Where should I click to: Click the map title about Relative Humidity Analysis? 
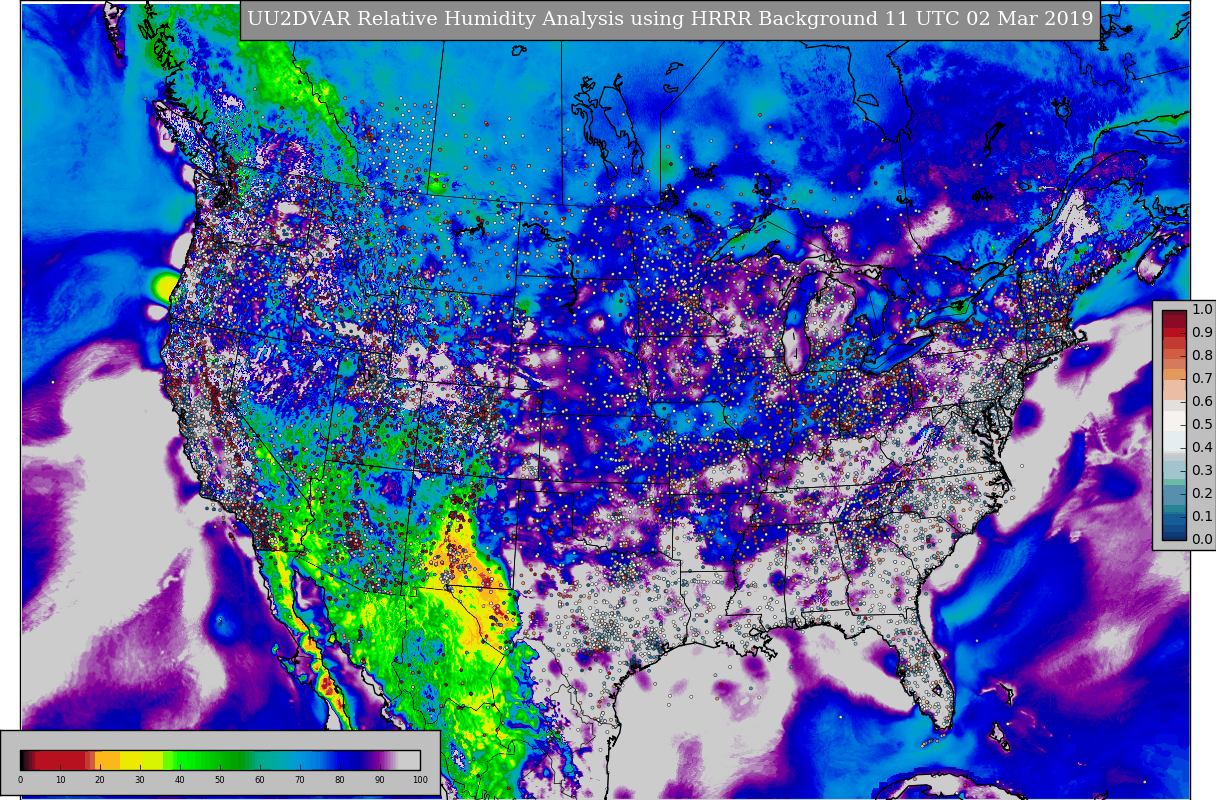(x=670, y=19)
